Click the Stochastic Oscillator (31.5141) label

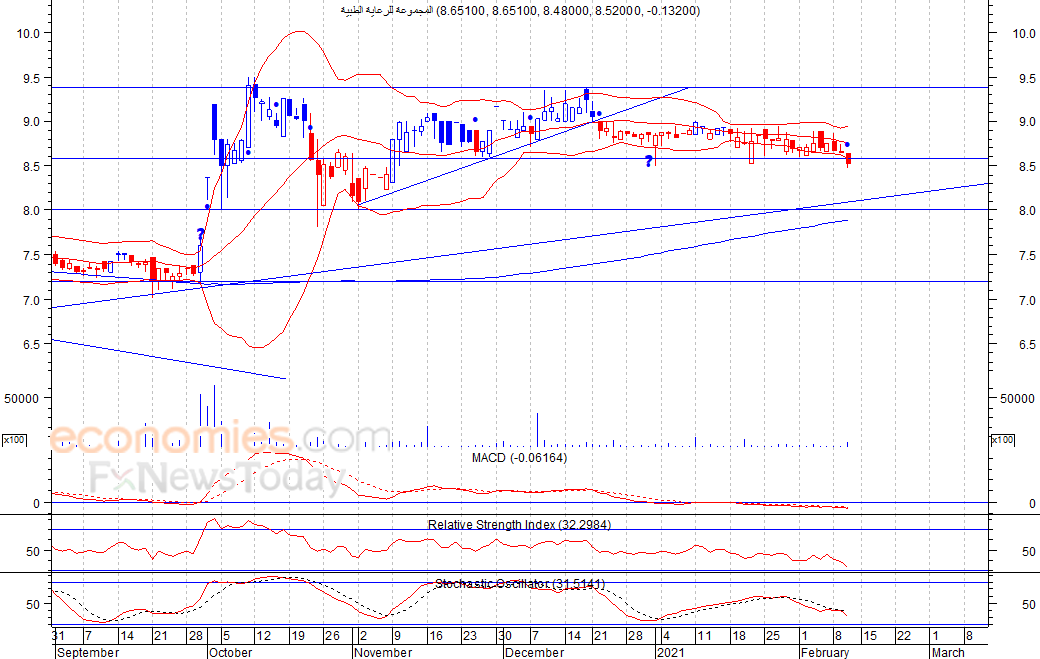point(519,583)
